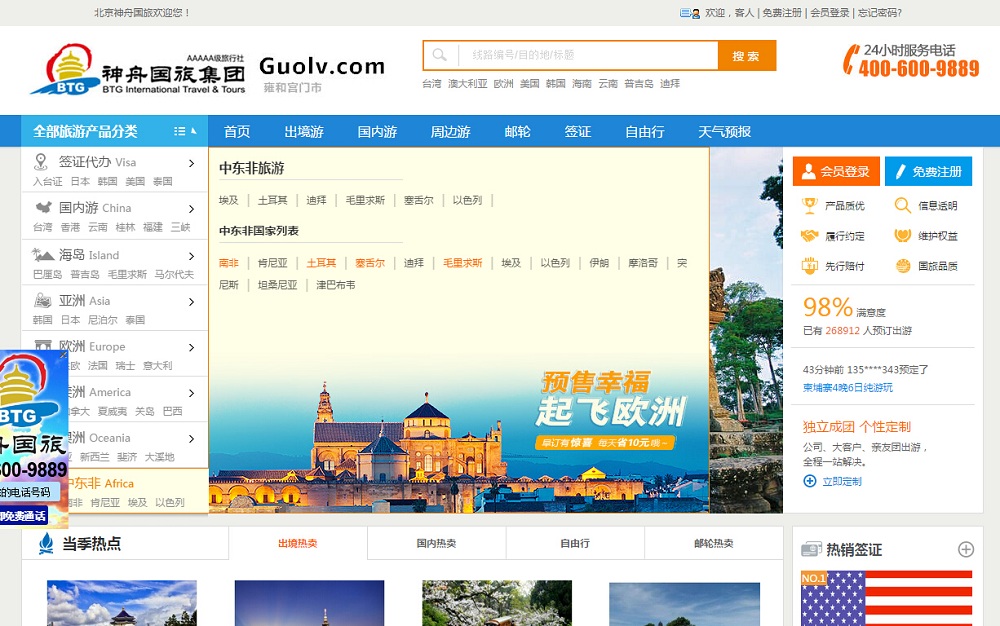
Task: Click the orange 搜索 button
Action: (746, 55)
